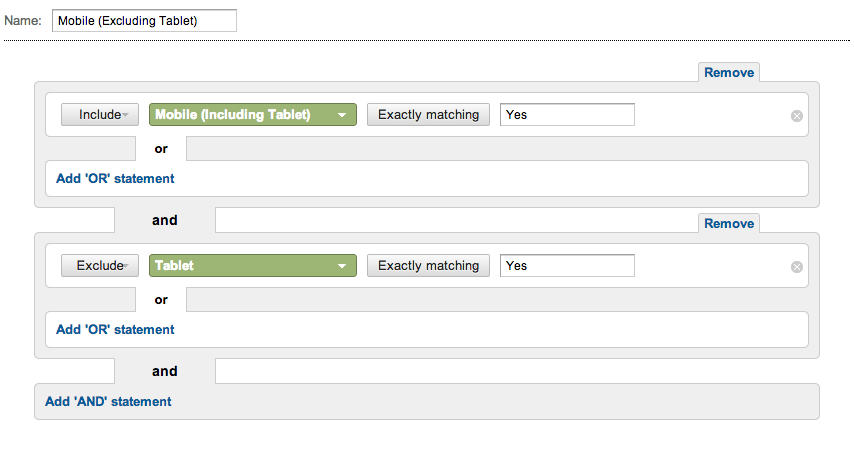The height and width of the screenshot is (457, 854).
Task: Open the Exclude dropdown in second condition
Action: click(100, 265)
